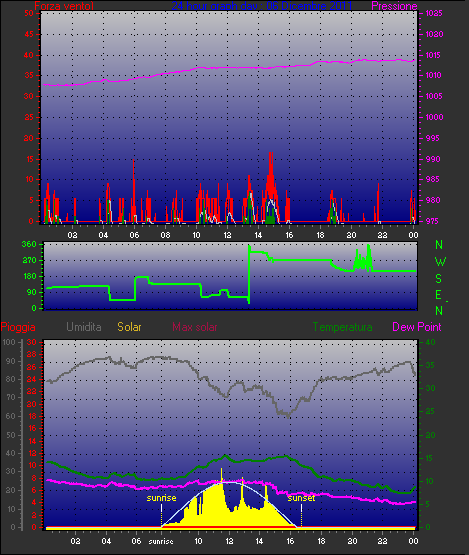Click the W compass direction label

[x=440, y=262]
